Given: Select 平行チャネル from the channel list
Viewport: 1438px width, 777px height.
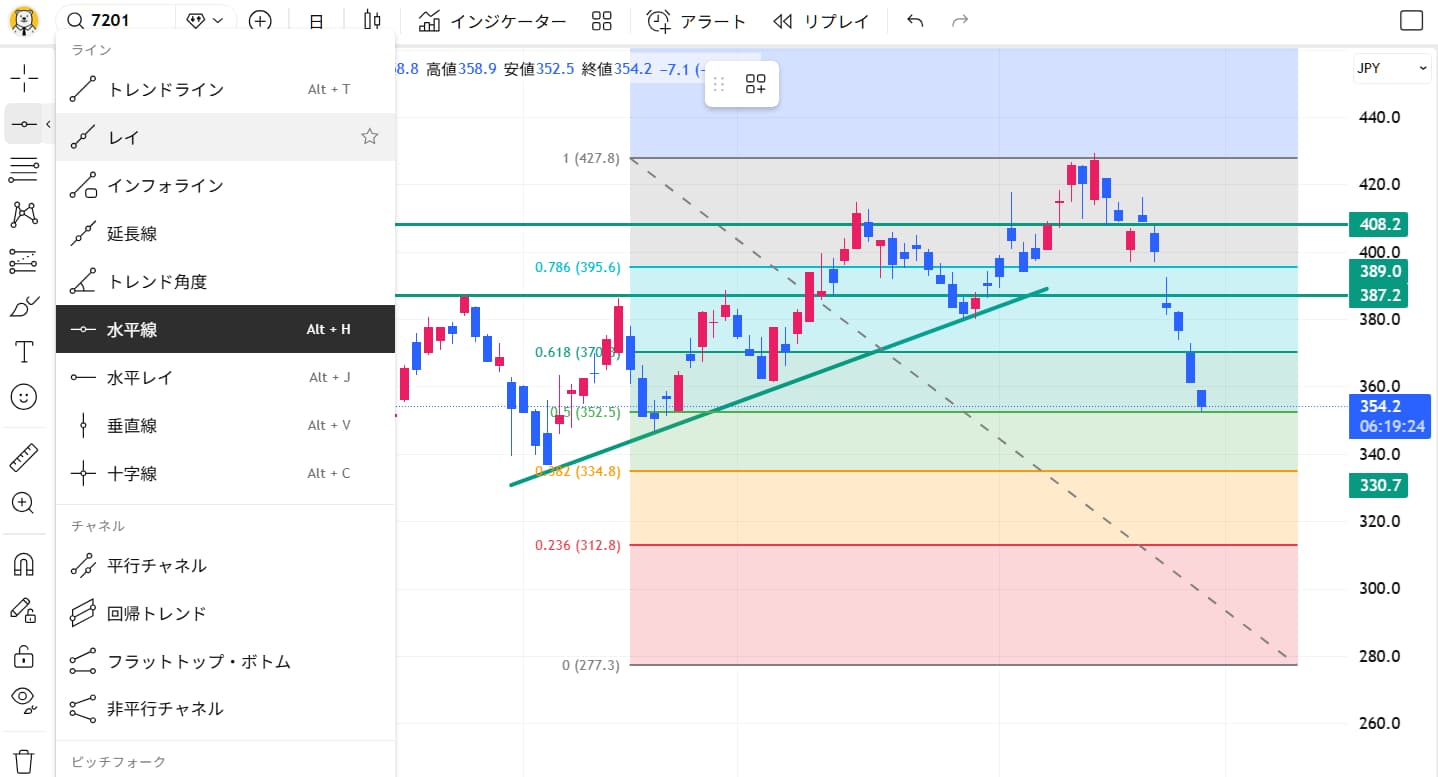Looking at the screenshot, I should (157, 565).
